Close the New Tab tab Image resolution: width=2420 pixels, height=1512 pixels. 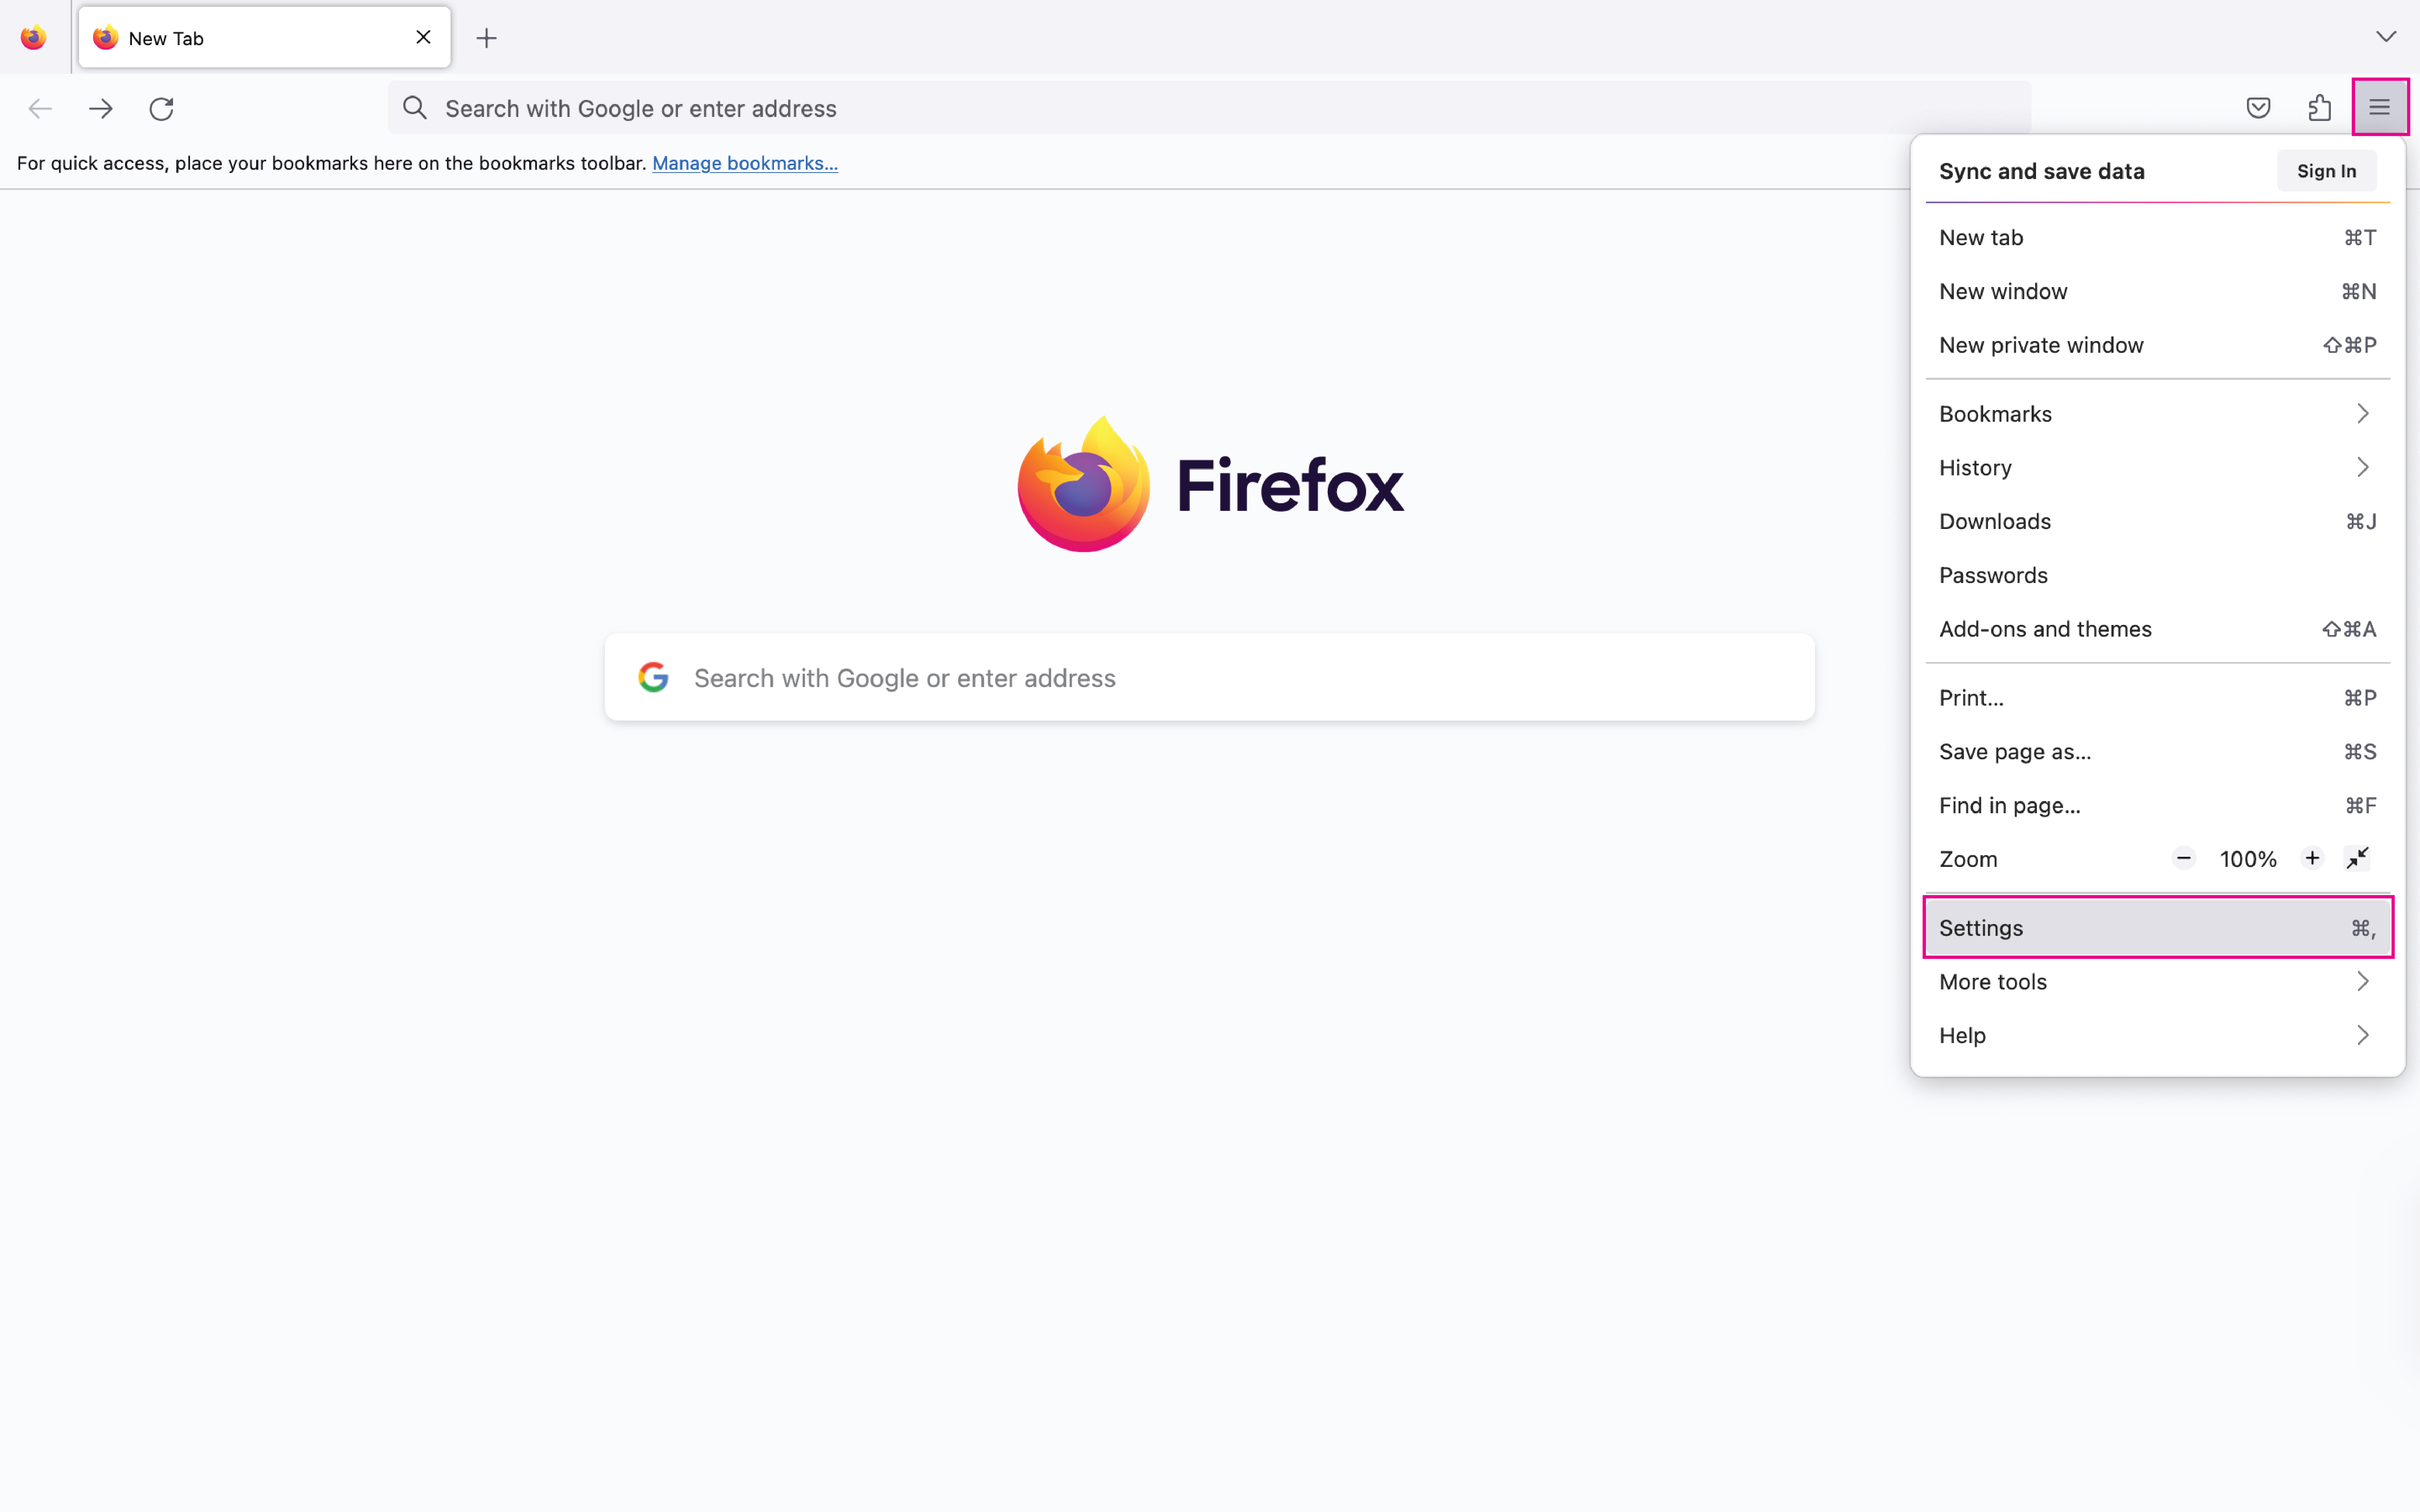pyautogui.click(x=423, y=37)
